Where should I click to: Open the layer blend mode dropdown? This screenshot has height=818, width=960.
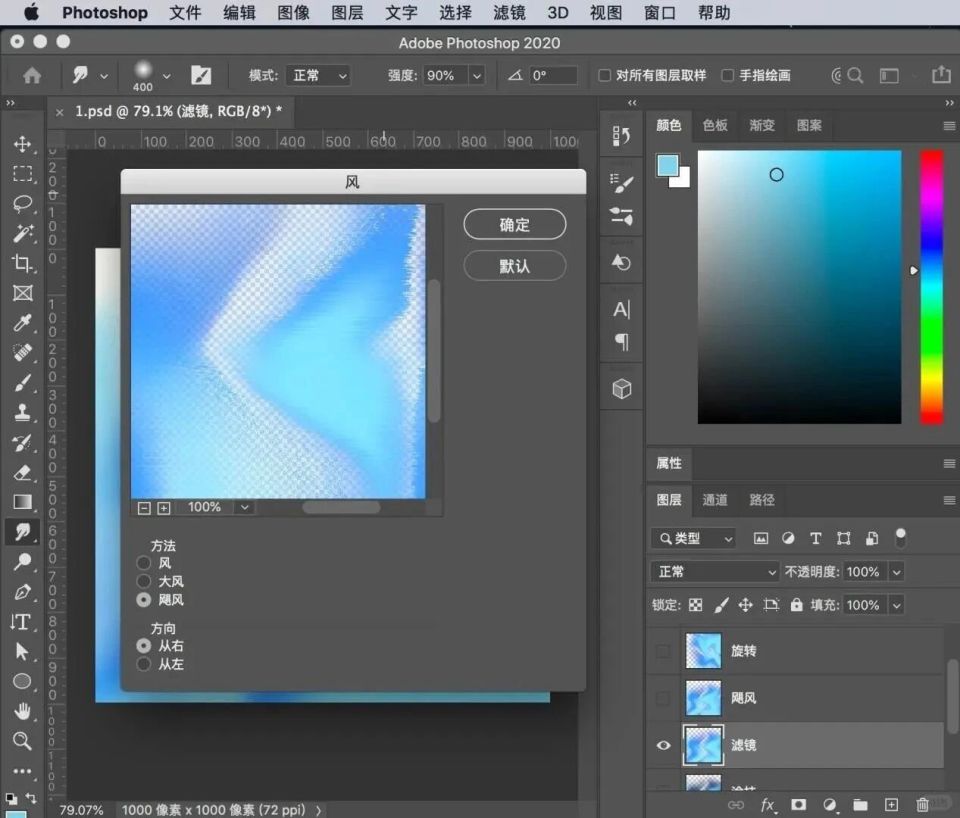click(714, 572)
